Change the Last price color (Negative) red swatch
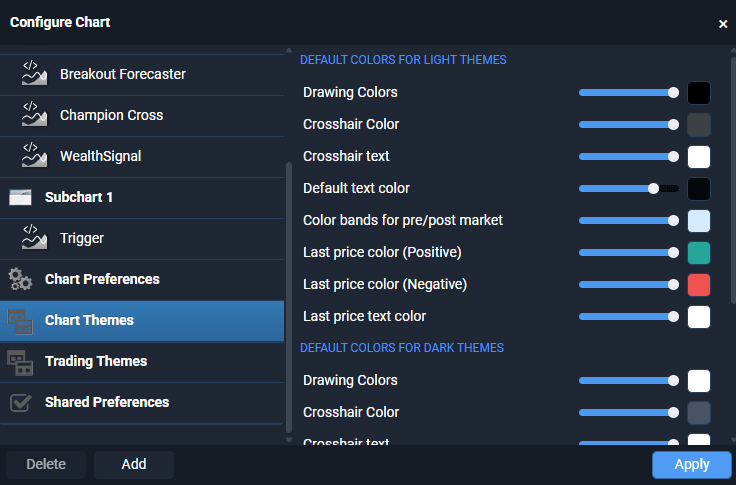 point(698,285)
